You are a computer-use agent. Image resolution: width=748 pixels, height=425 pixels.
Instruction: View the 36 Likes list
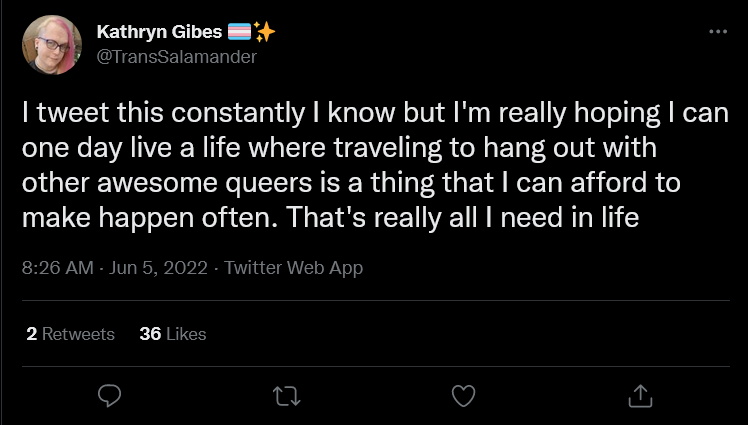click(x=173, y=334)
